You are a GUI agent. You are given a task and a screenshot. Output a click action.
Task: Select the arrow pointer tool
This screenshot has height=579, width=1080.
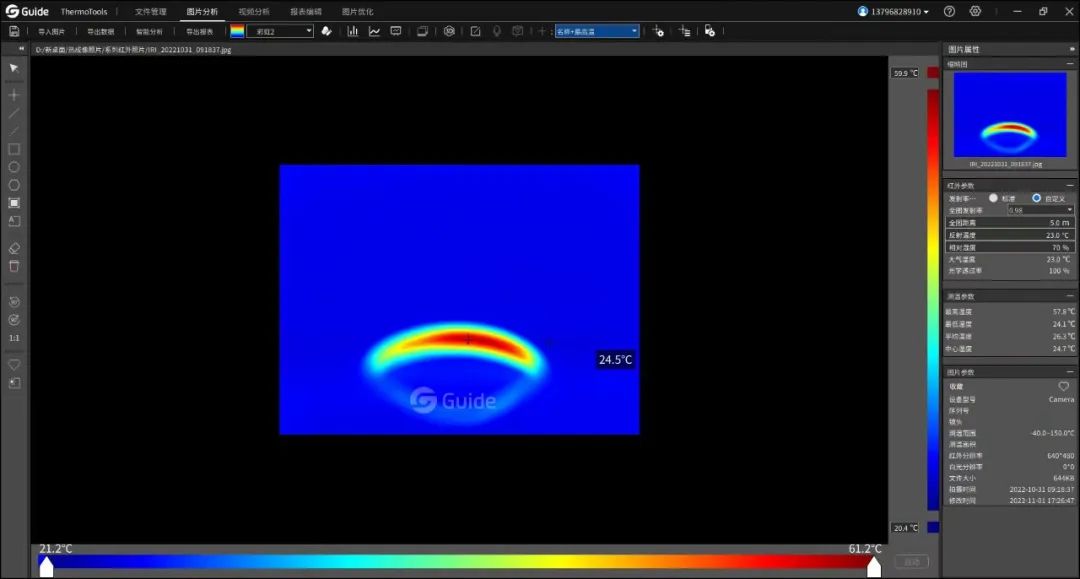(x=14, y=68)
